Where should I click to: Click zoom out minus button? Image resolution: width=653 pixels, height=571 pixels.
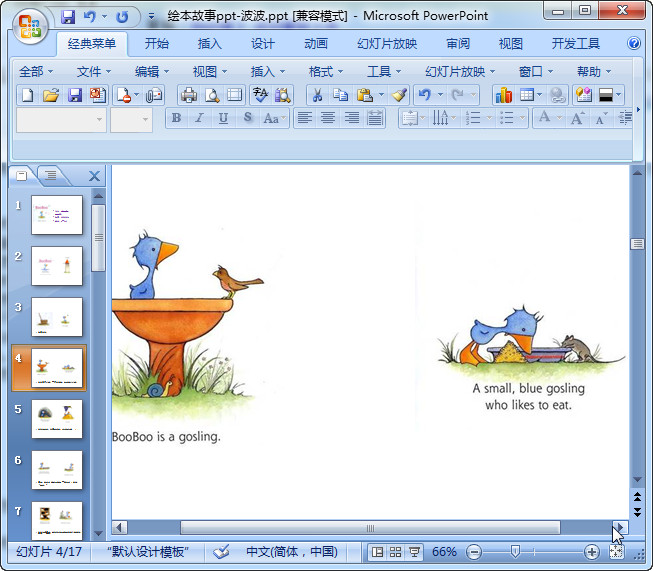tap(474, 552)
